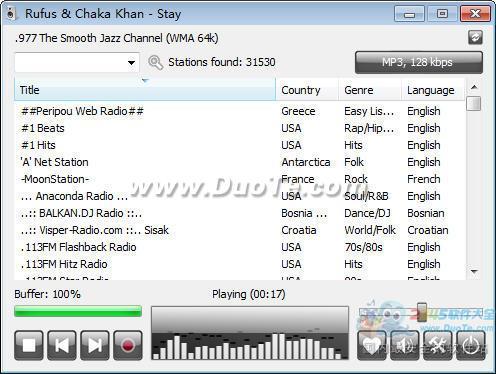Image resolution: width=496 pixels, height=374 pixels.
Task: Sort the list by Genre column header
Action: (370, 90)
